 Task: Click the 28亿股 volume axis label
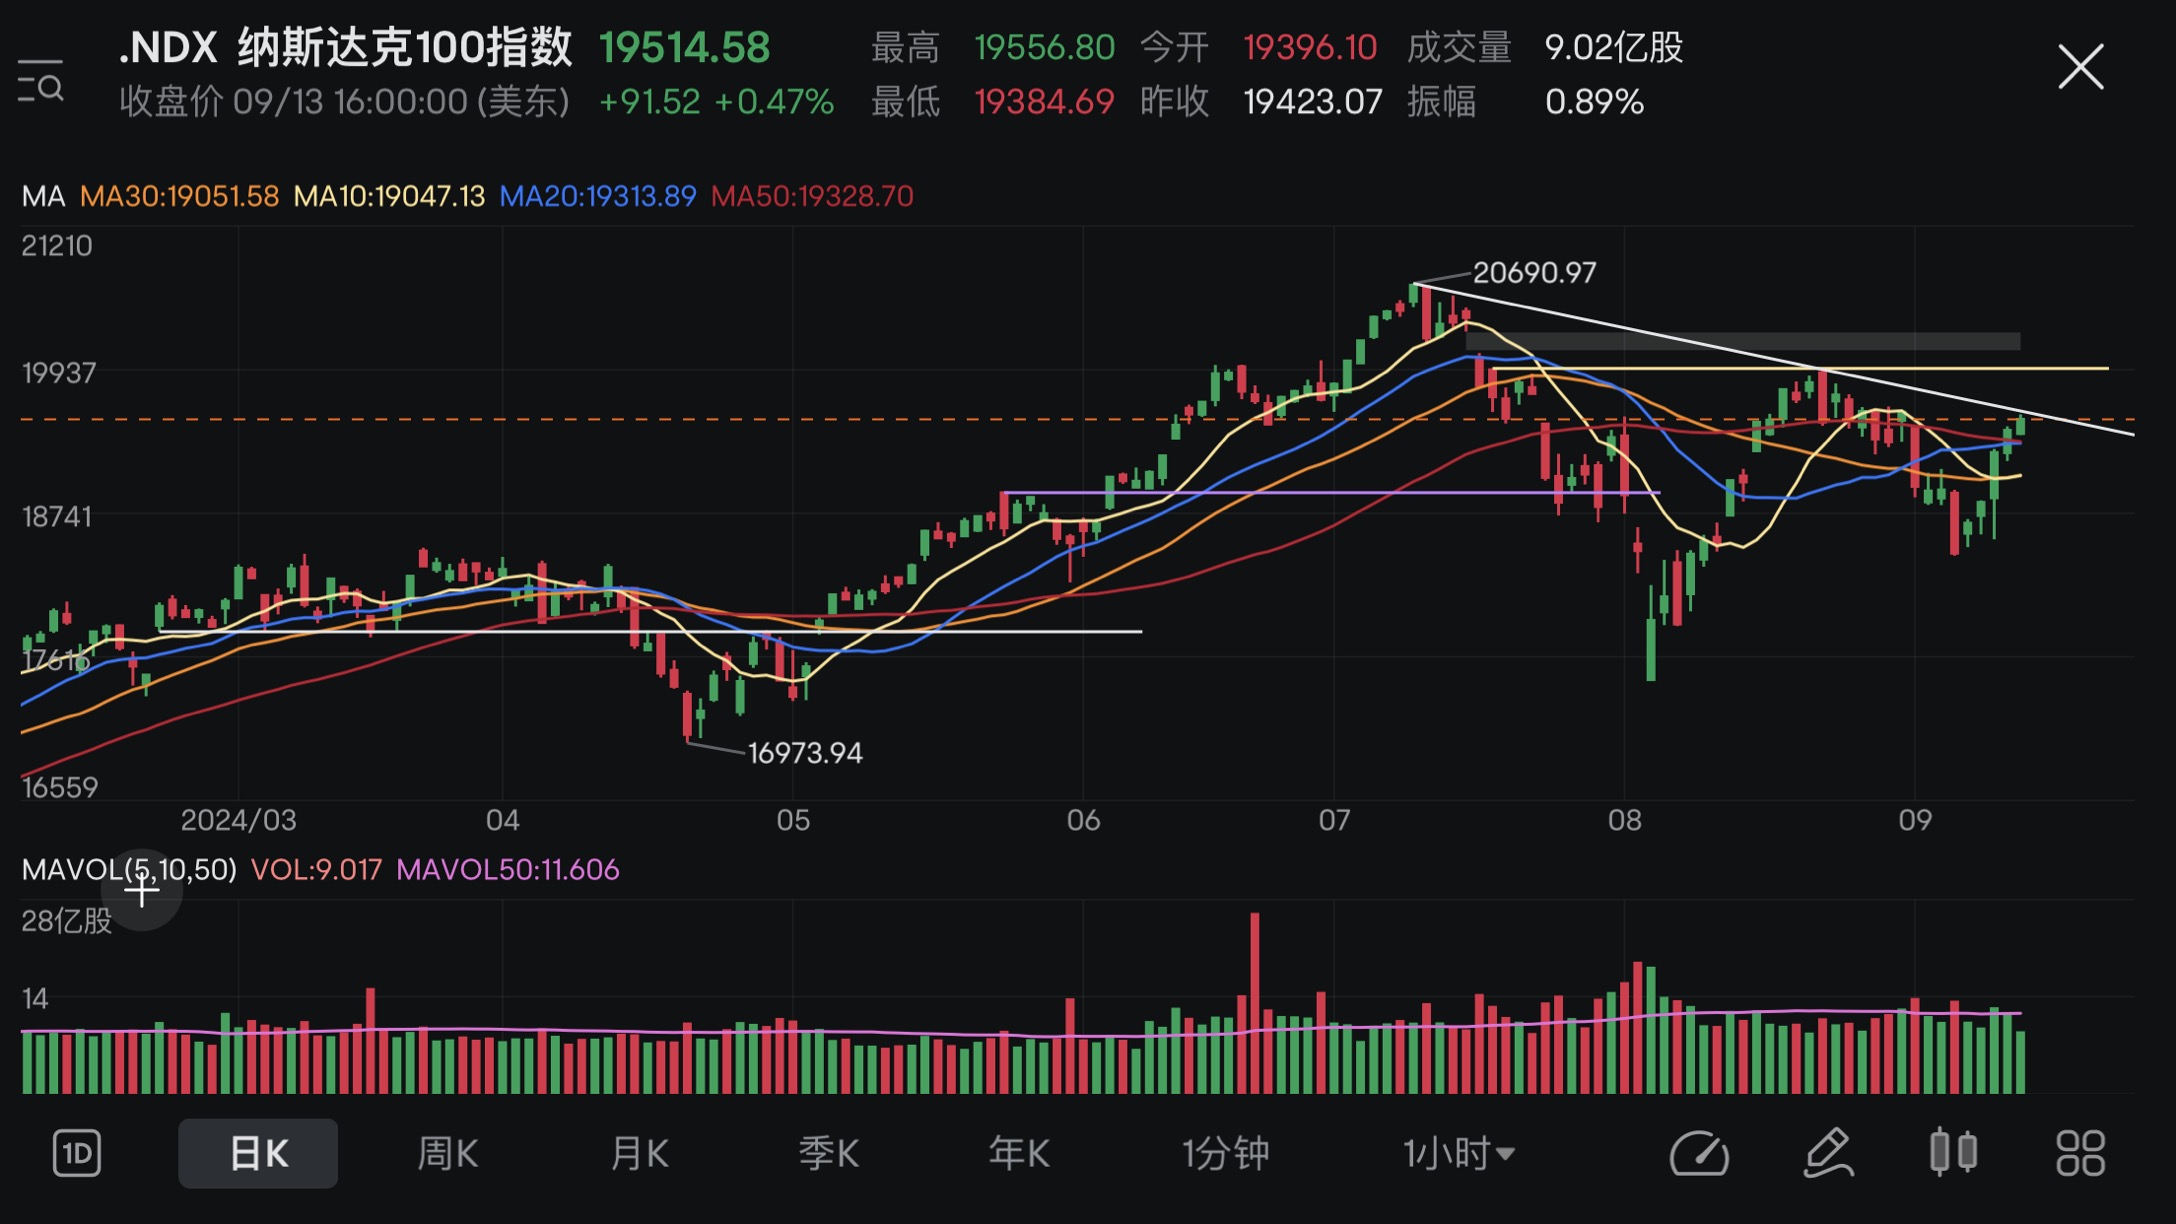[67, 920]
